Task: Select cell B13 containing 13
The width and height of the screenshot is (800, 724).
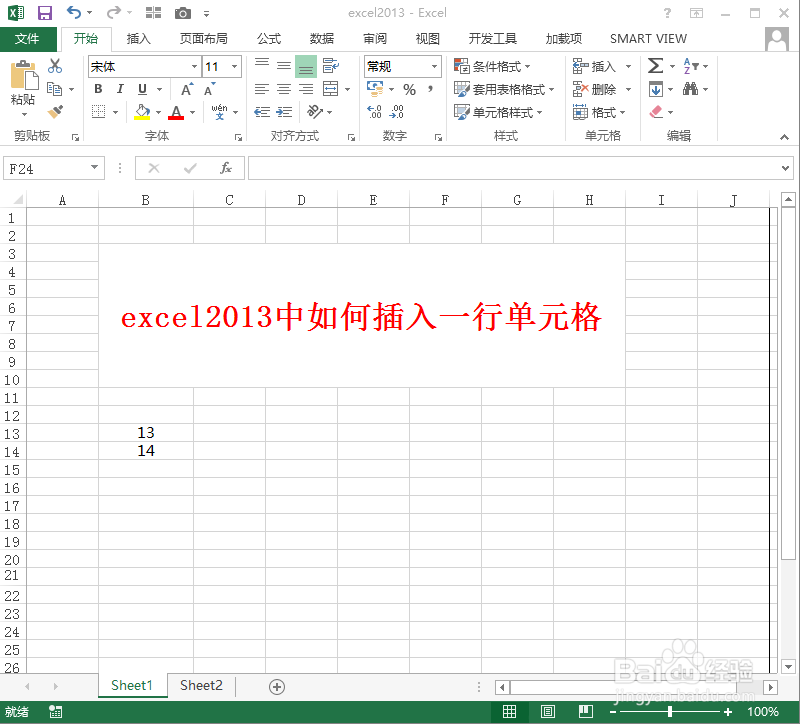Action: click(146, 433)
